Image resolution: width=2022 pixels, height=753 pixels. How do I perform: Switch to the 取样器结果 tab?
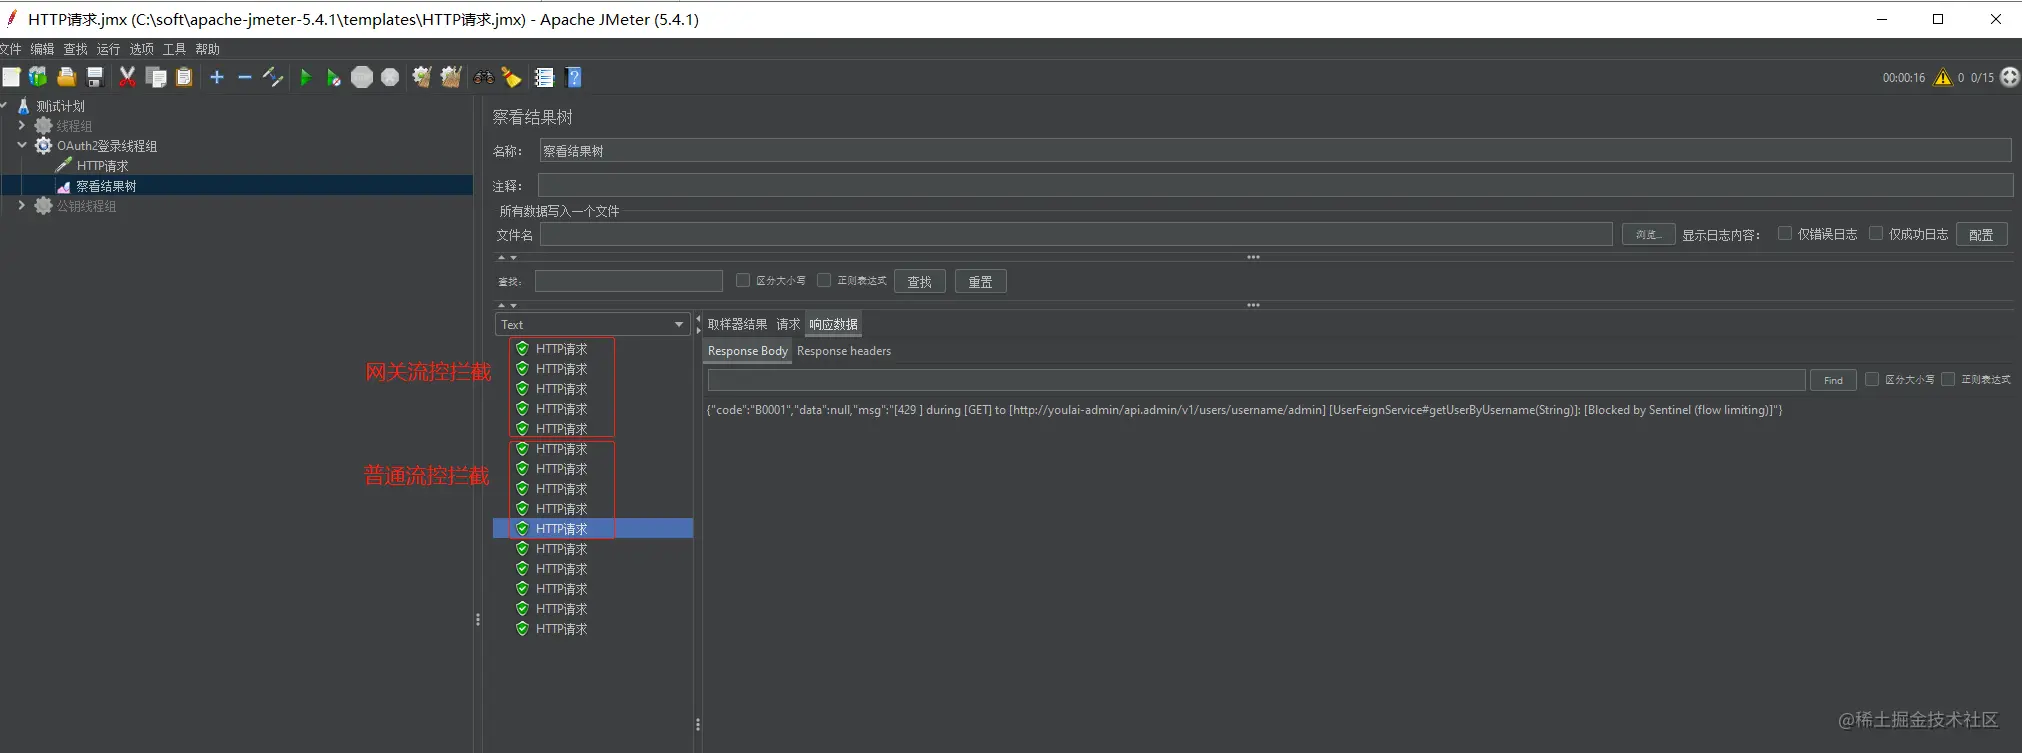click(x=737, y=324)
